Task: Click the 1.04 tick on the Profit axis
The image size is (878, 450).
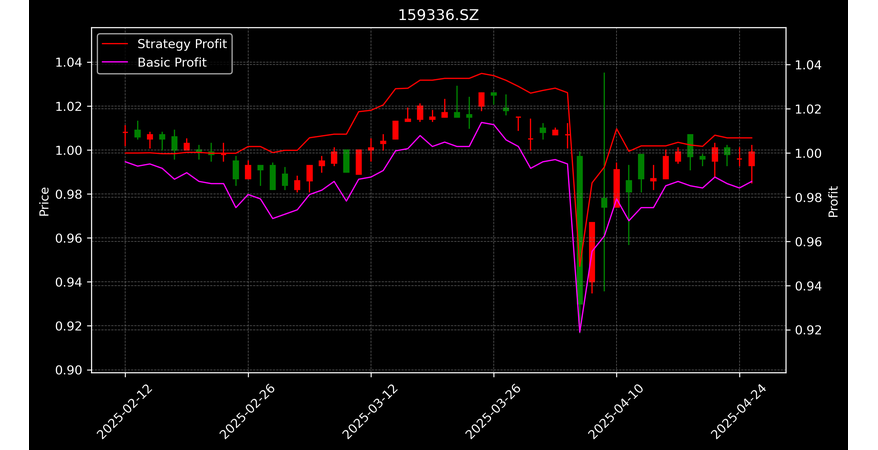Action: tap(808, 65)
